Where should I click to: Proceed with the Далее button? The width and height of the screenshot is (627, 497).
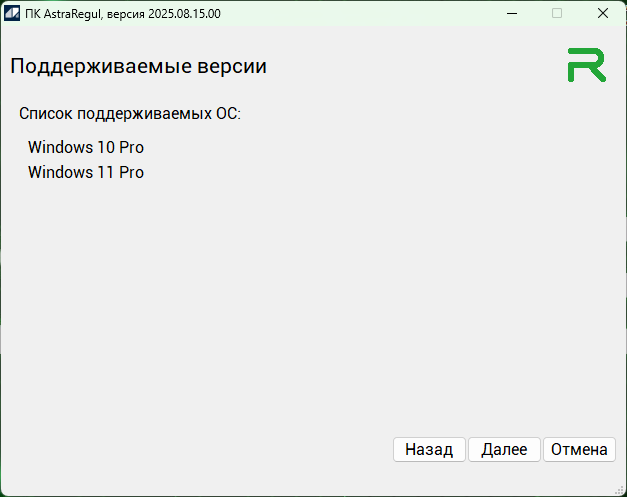[x=504, y=450]
